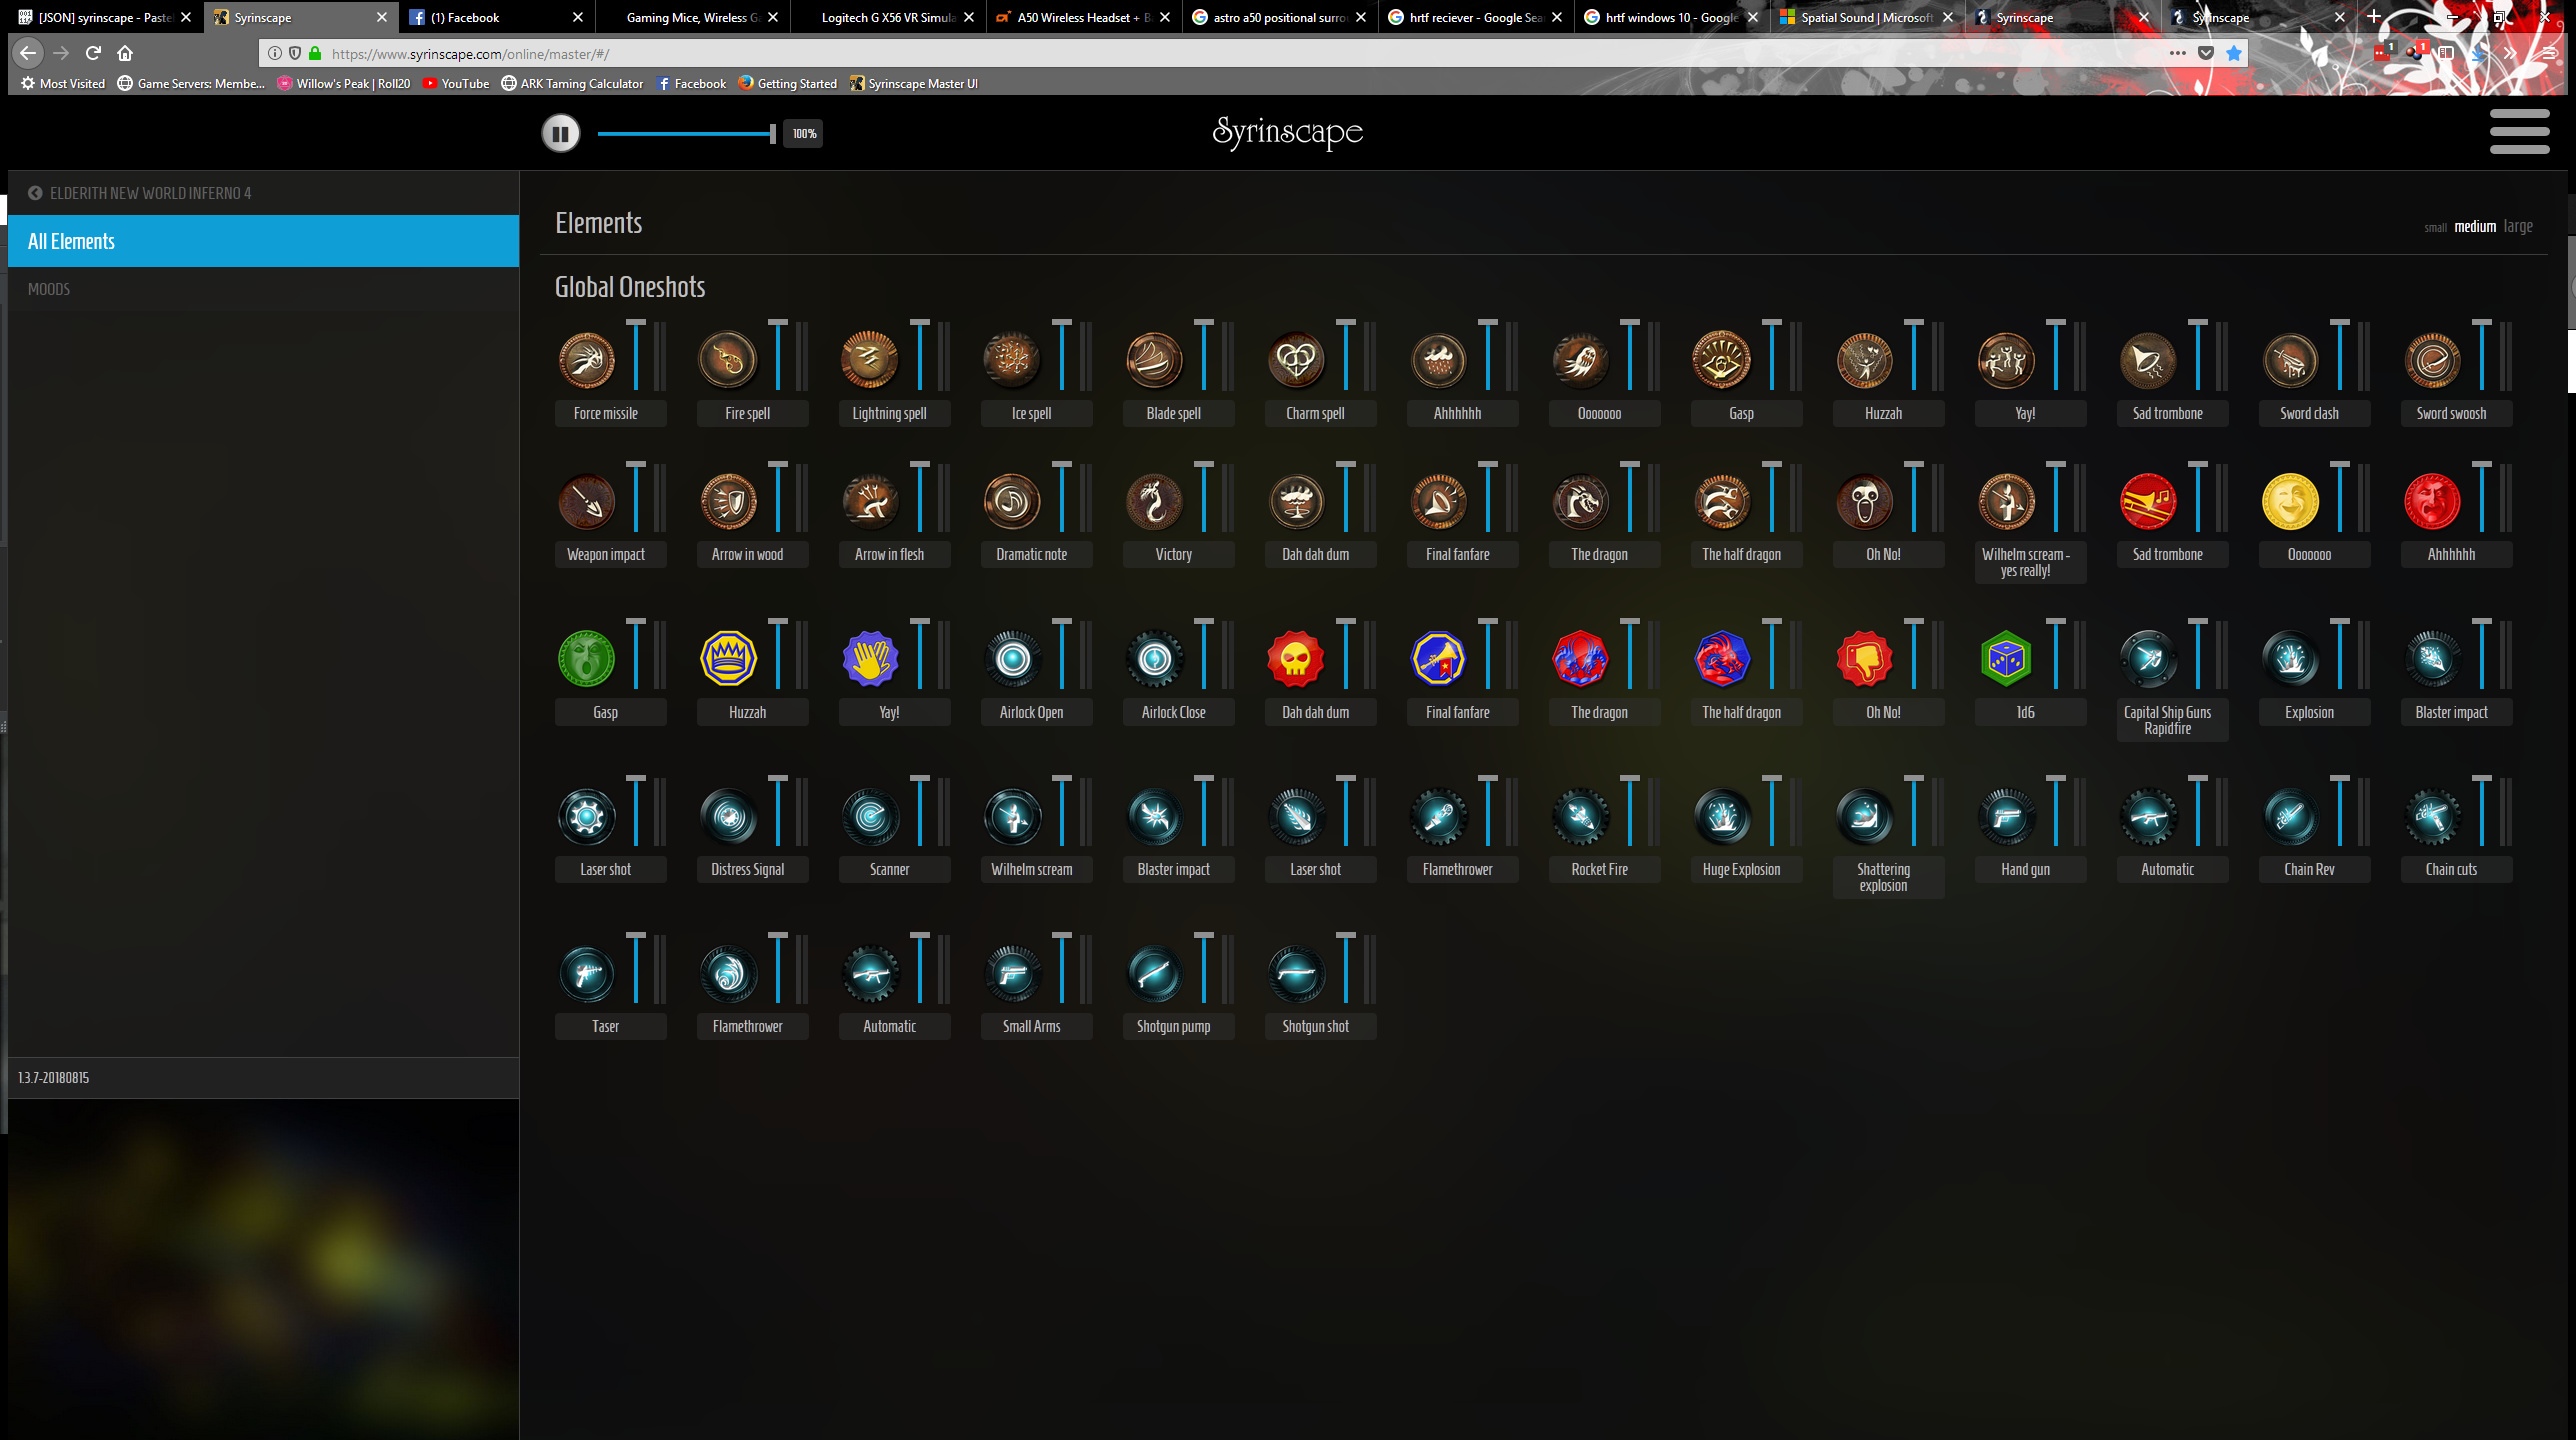The image size is (2576, 1440).
Task: Select medium element size
Action: click(x=2474, y=227)
